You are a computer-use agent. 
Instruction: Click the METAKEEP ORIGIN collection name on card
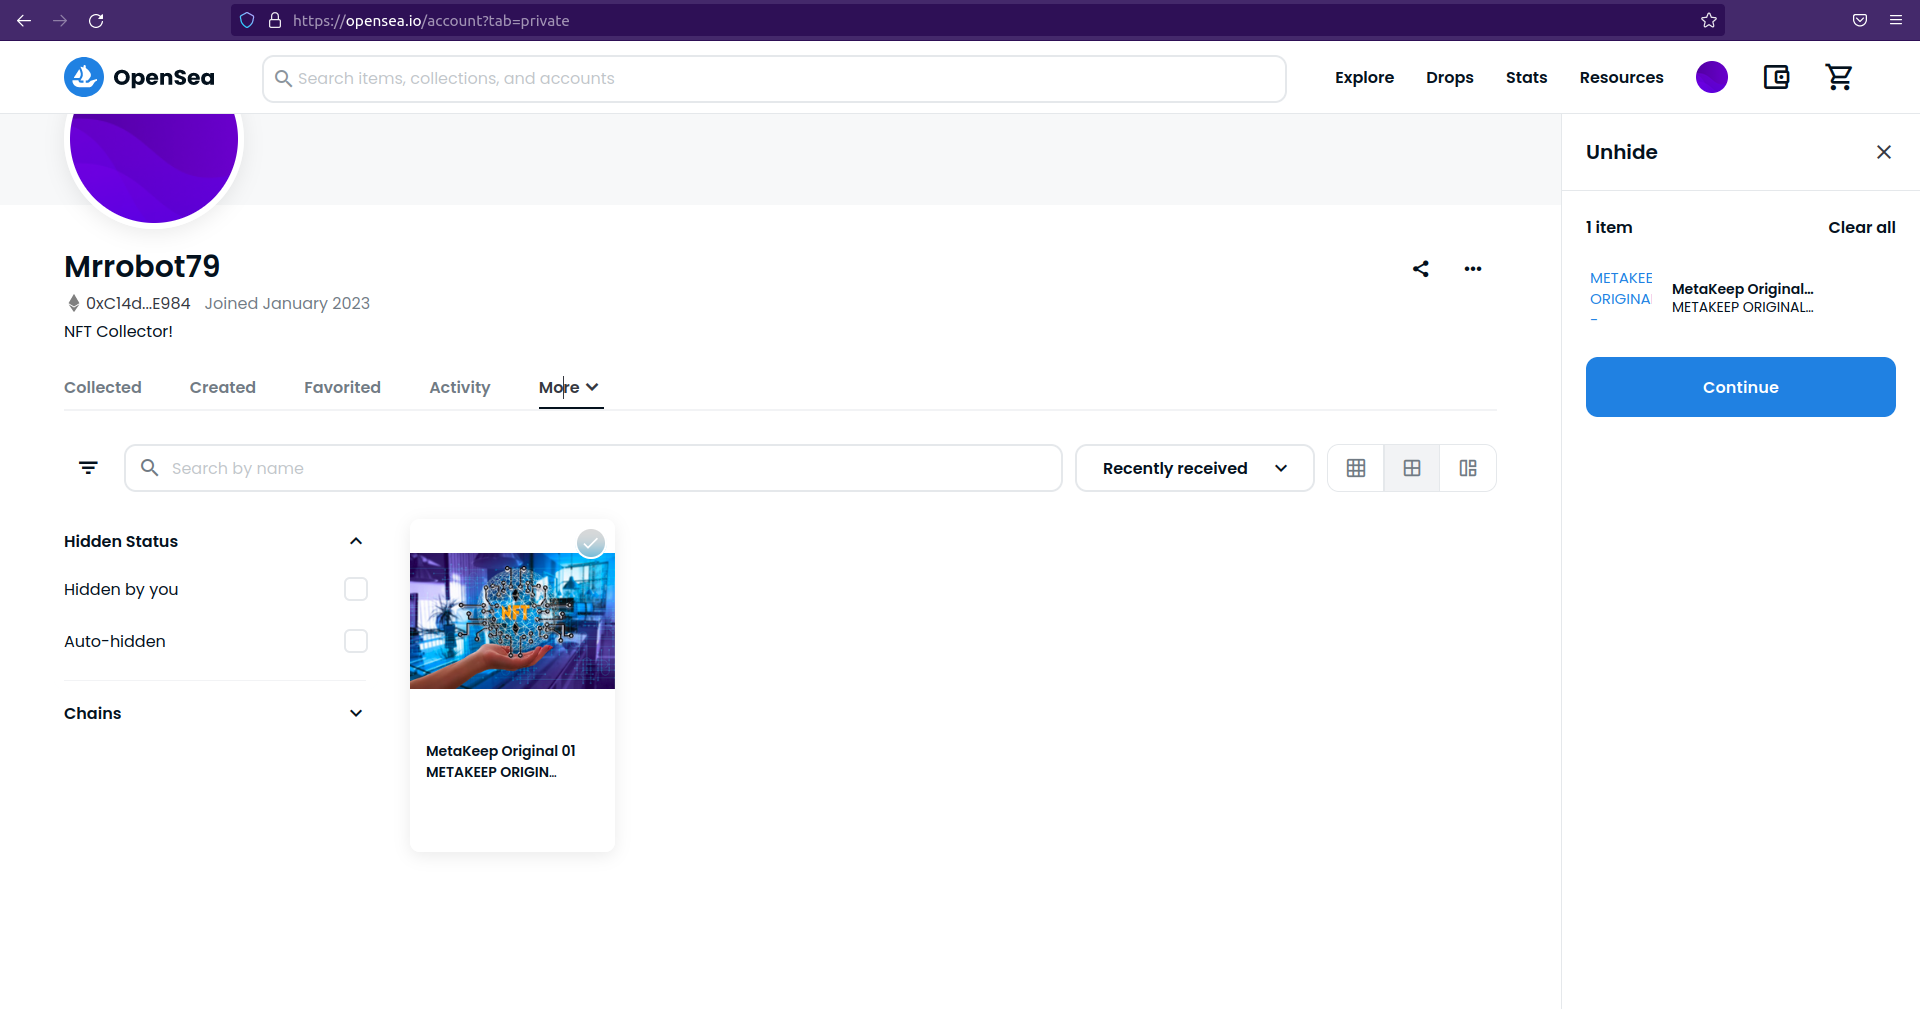491,772
